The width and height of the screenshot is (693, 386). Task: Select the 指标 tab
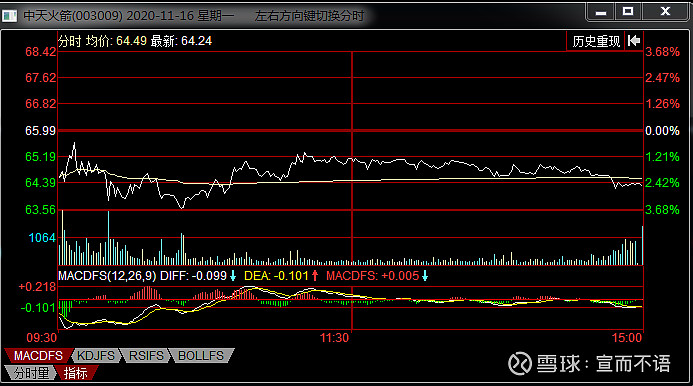point(76,373)
